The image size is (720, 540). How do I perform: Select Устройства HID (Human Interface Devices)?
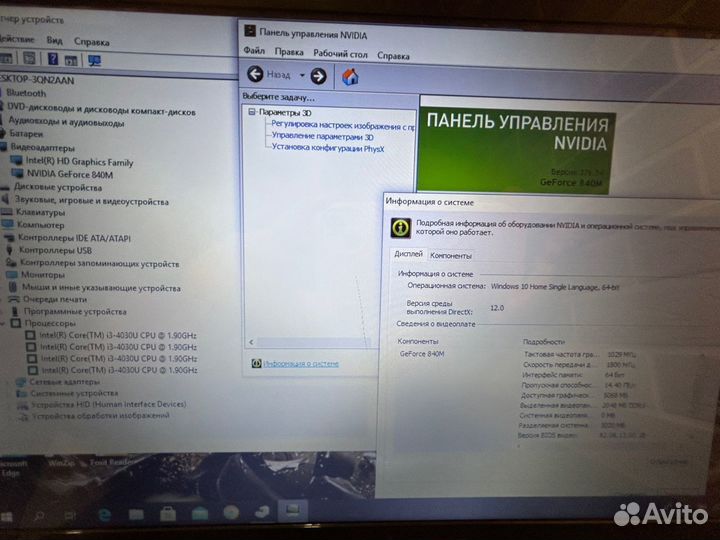tap(108, 404)
